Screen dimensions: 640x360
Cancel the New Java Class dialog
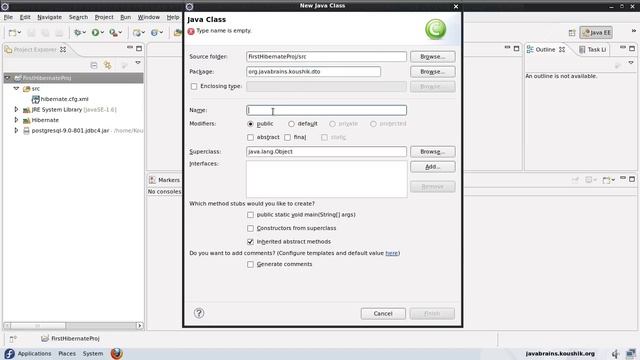(x=383, y=313)
